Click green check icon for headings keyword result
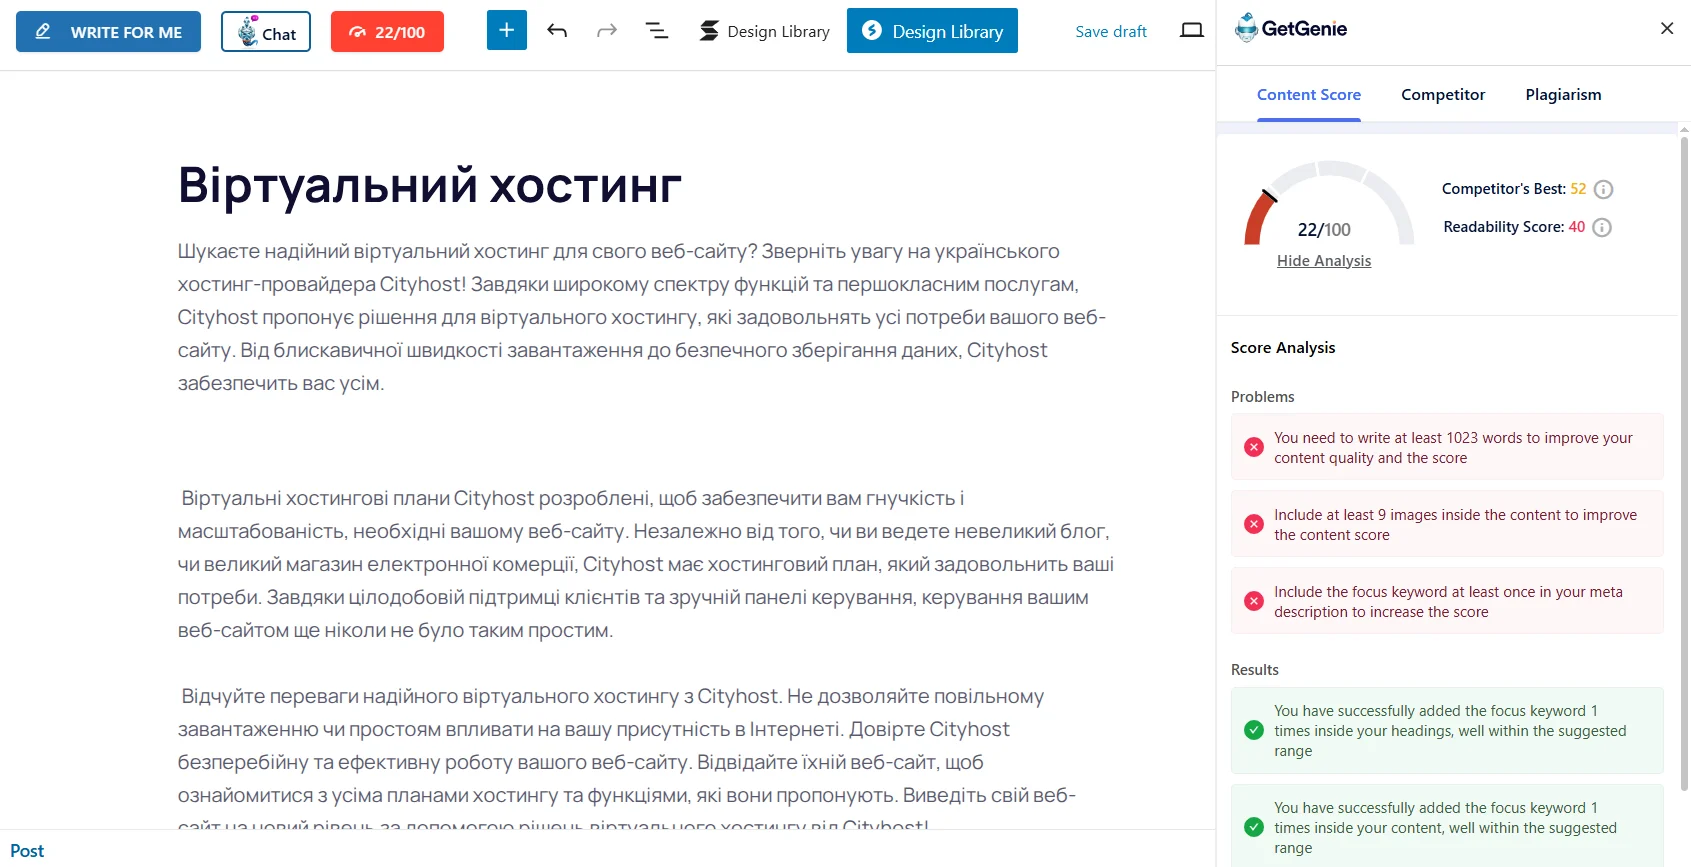Image resolution: width=1691 pixels, height=867 pixels. [1254, 730]
